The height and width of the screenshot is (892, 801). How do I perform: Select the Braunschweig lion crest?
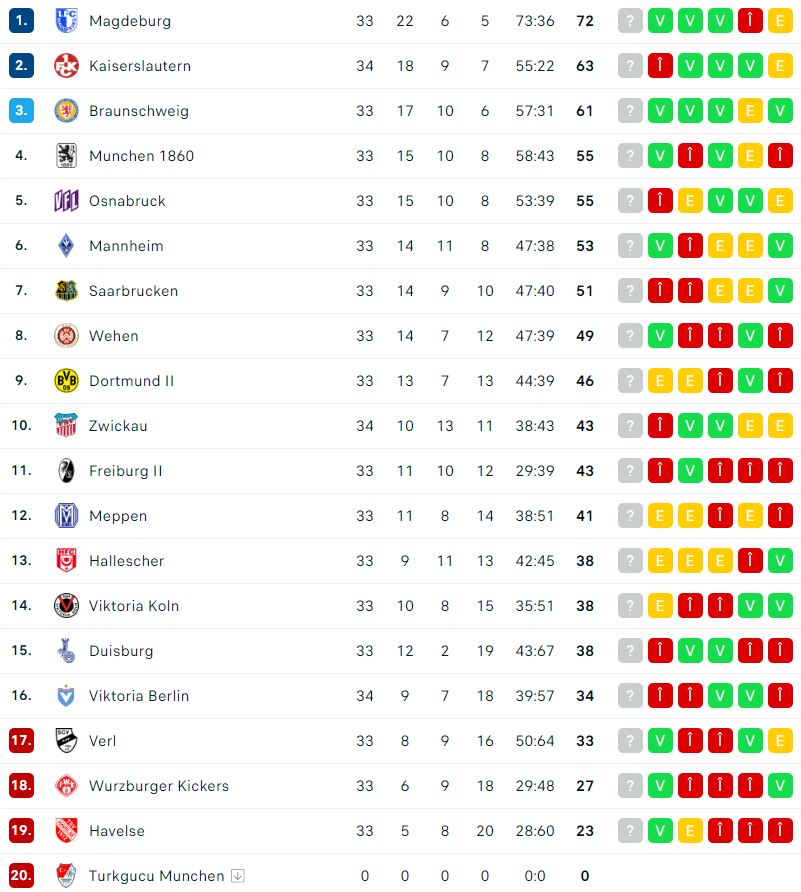click(x=66, y=110)
